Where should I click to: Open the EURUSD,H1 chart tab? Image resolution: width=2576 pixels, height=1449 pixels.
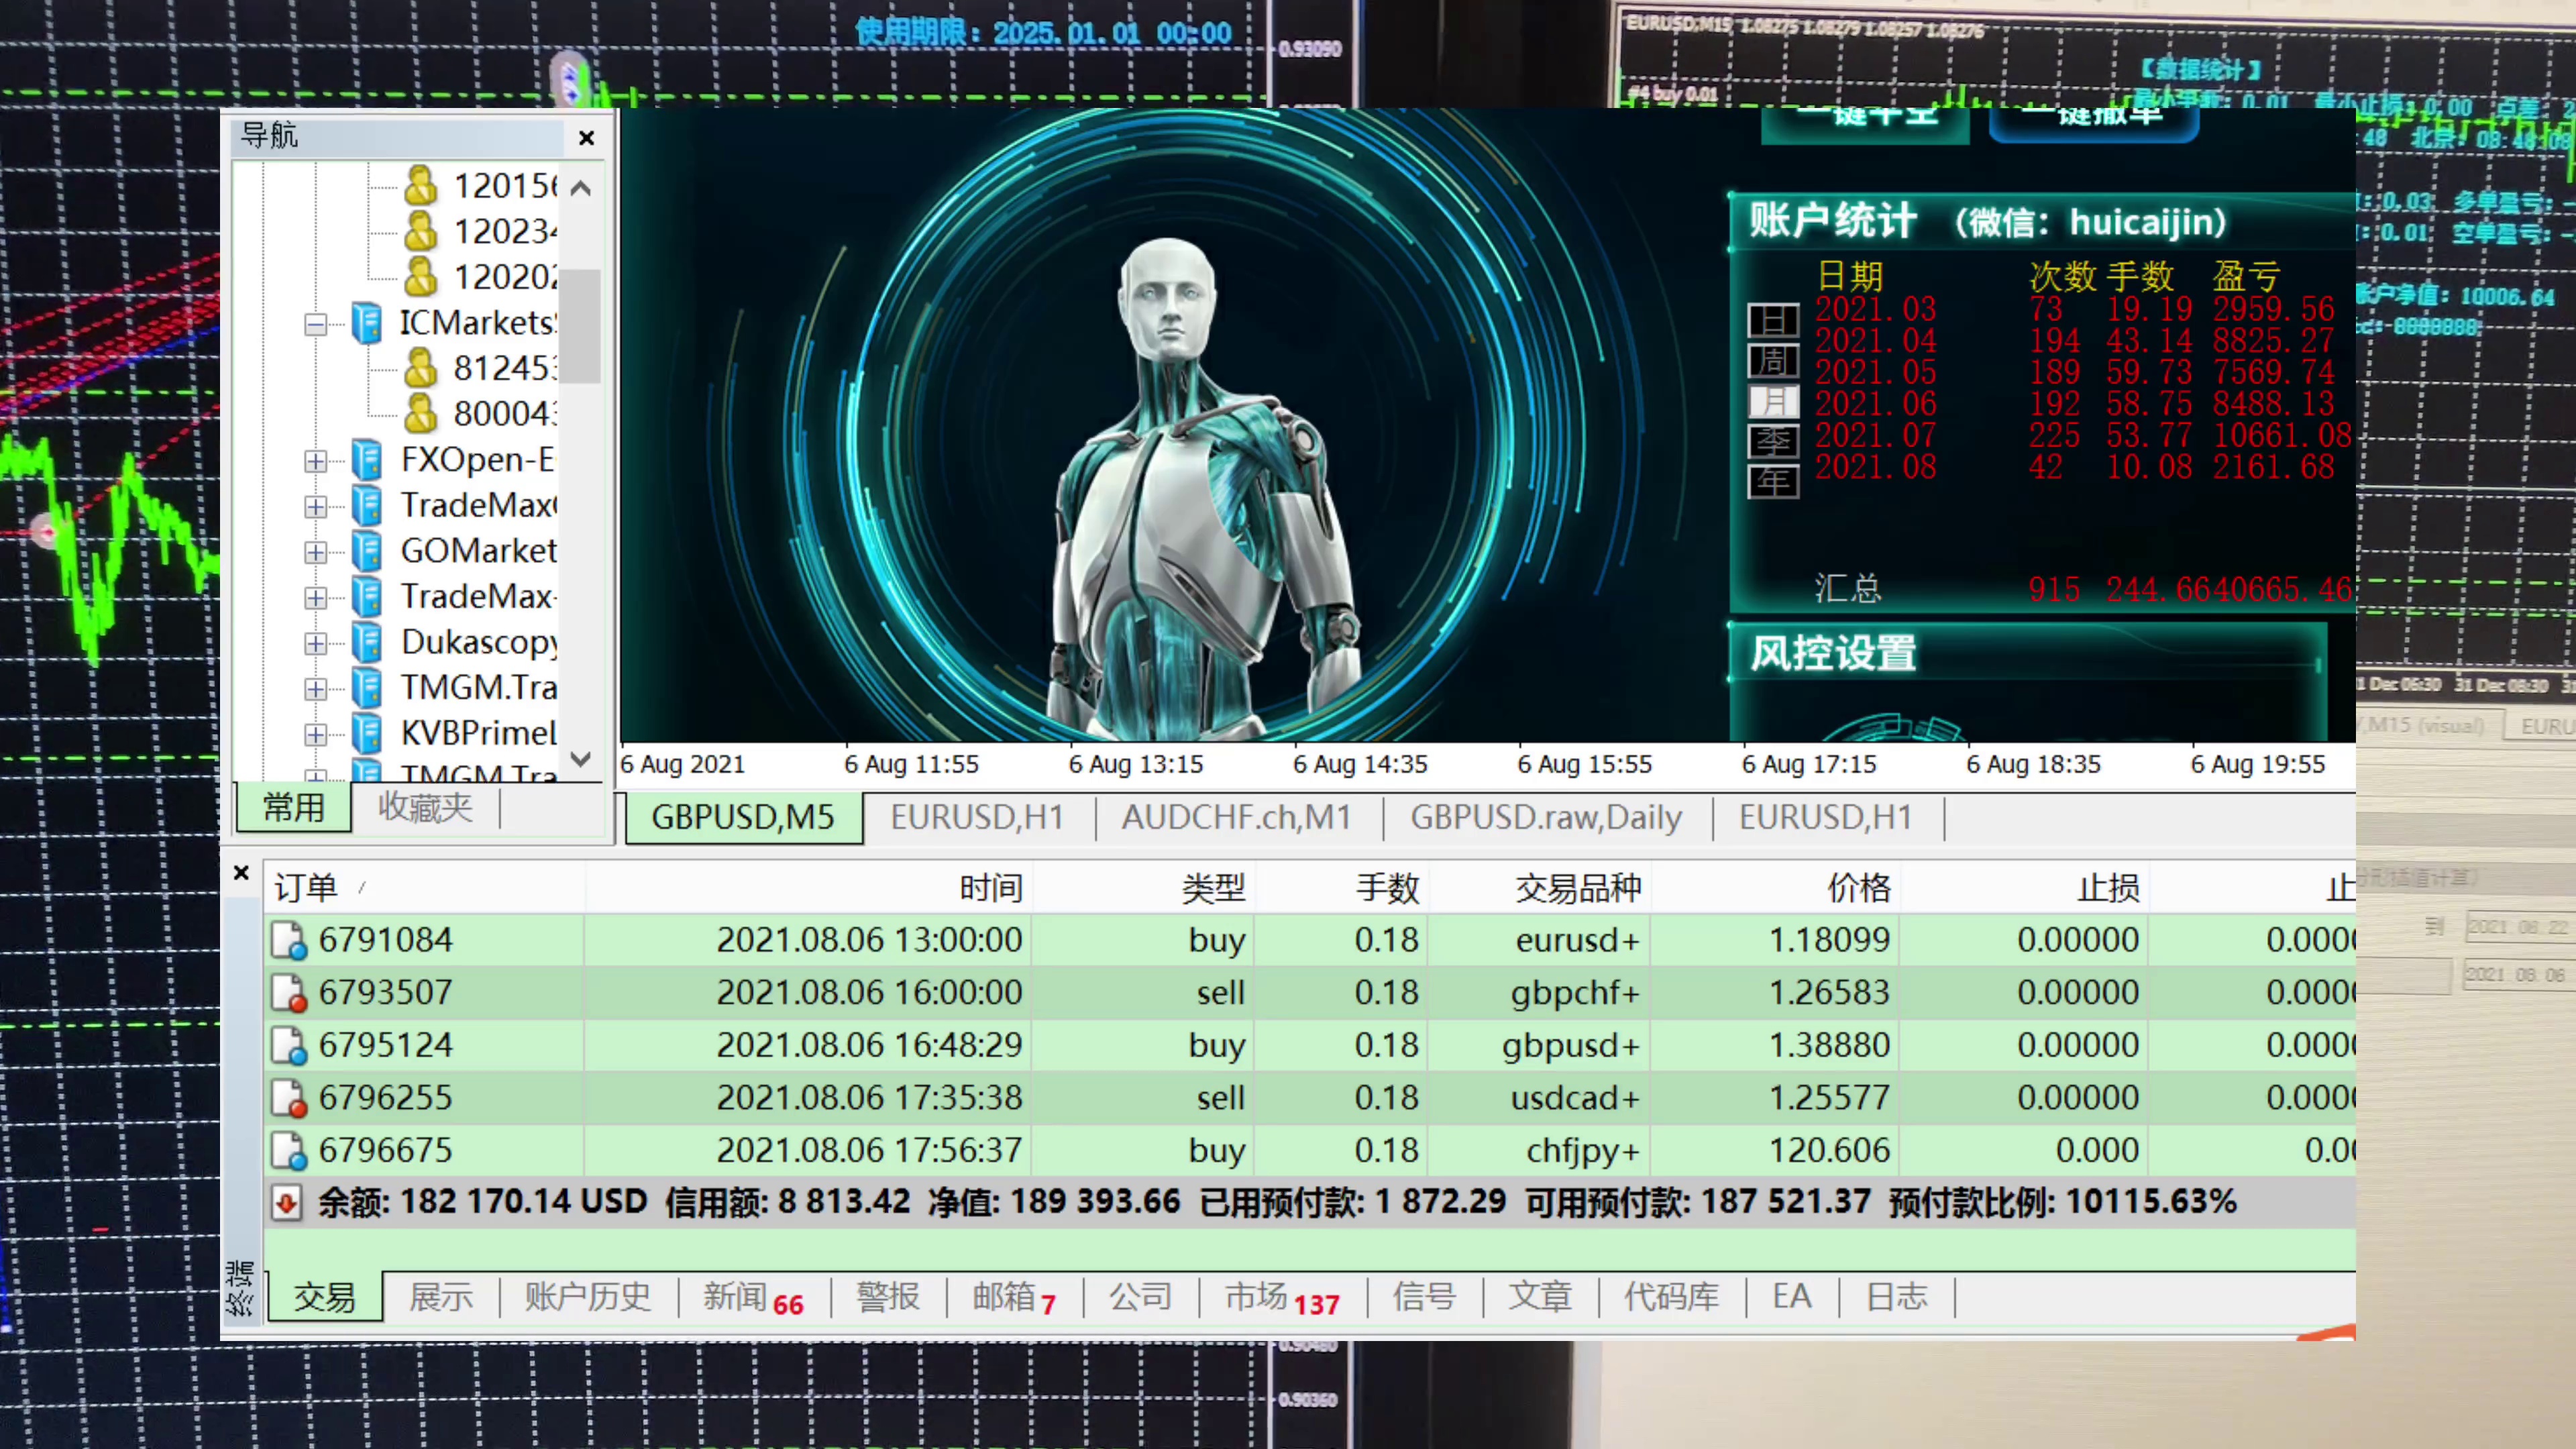pos(976,817)
